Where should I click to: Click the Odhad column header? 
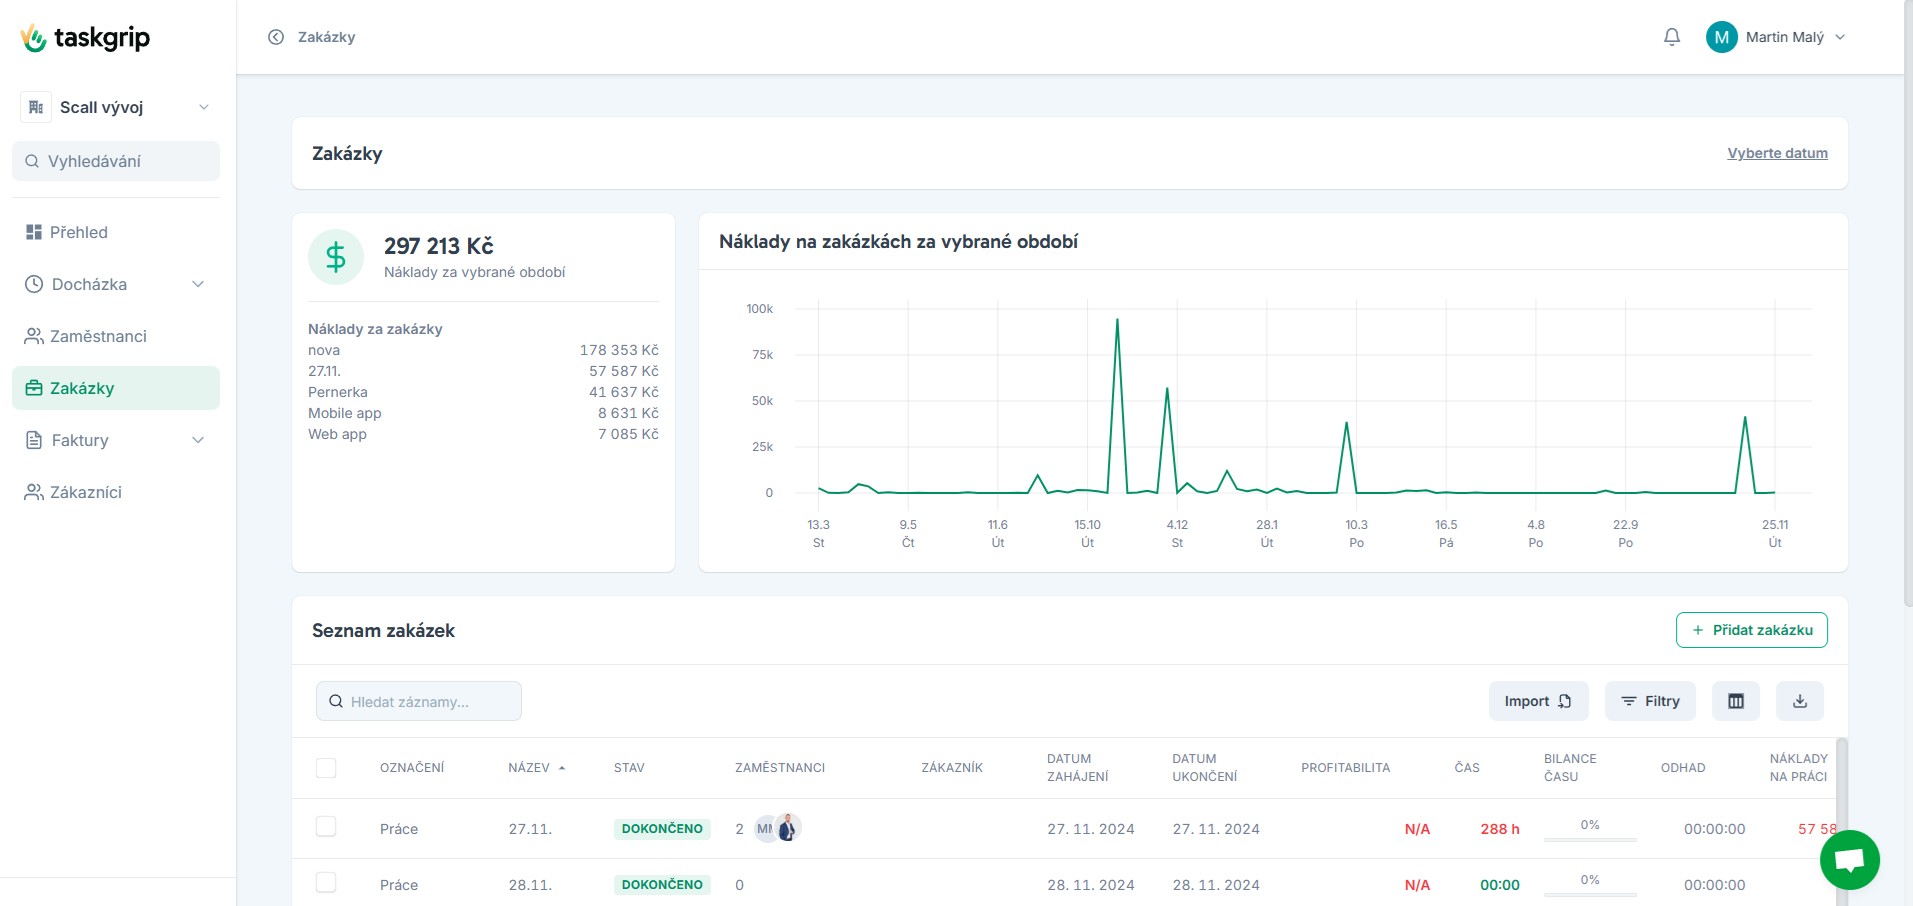point(1683,768)
